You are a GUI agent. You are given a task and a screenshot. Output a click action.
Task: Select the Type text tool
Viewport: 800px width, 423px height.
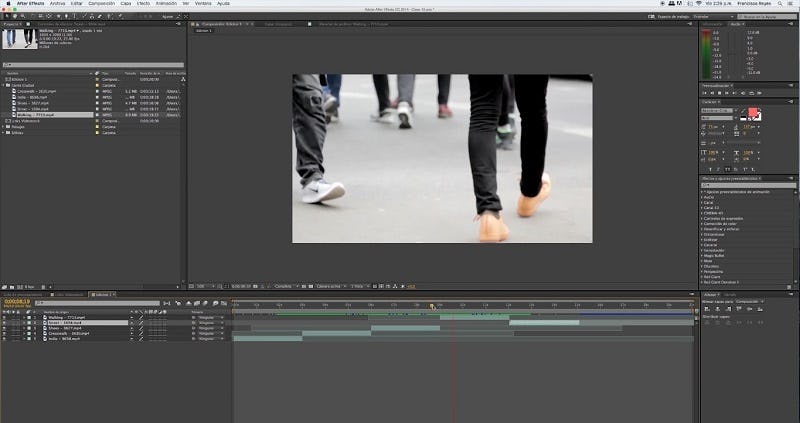(75, 16)
